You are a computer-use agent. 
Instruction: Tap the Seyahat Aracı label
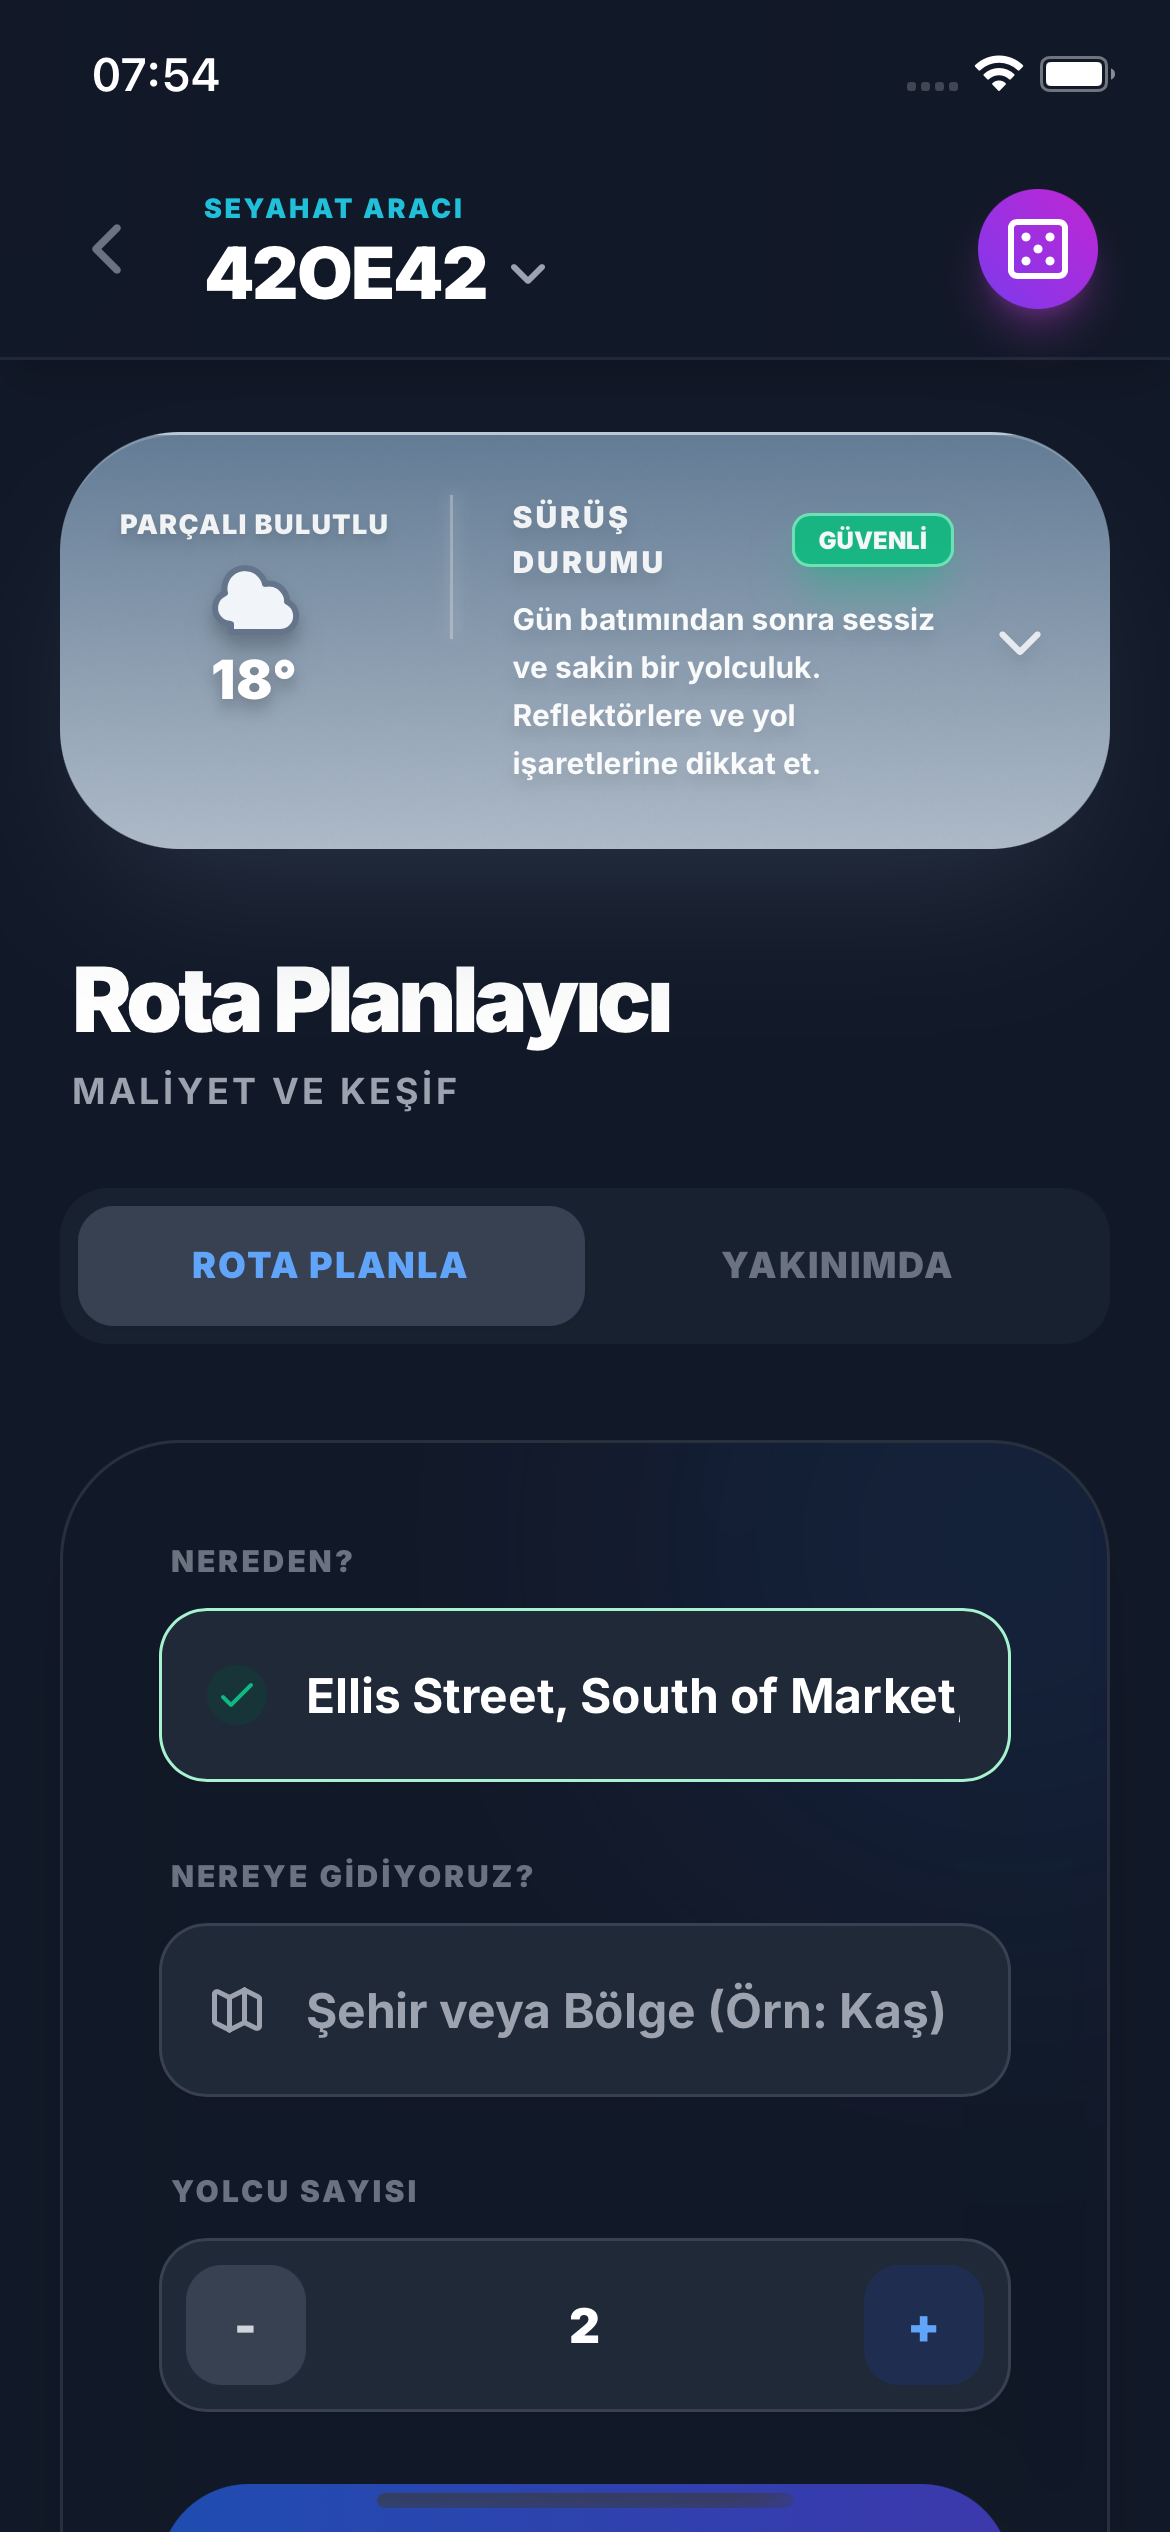click(x=333, y=208)
